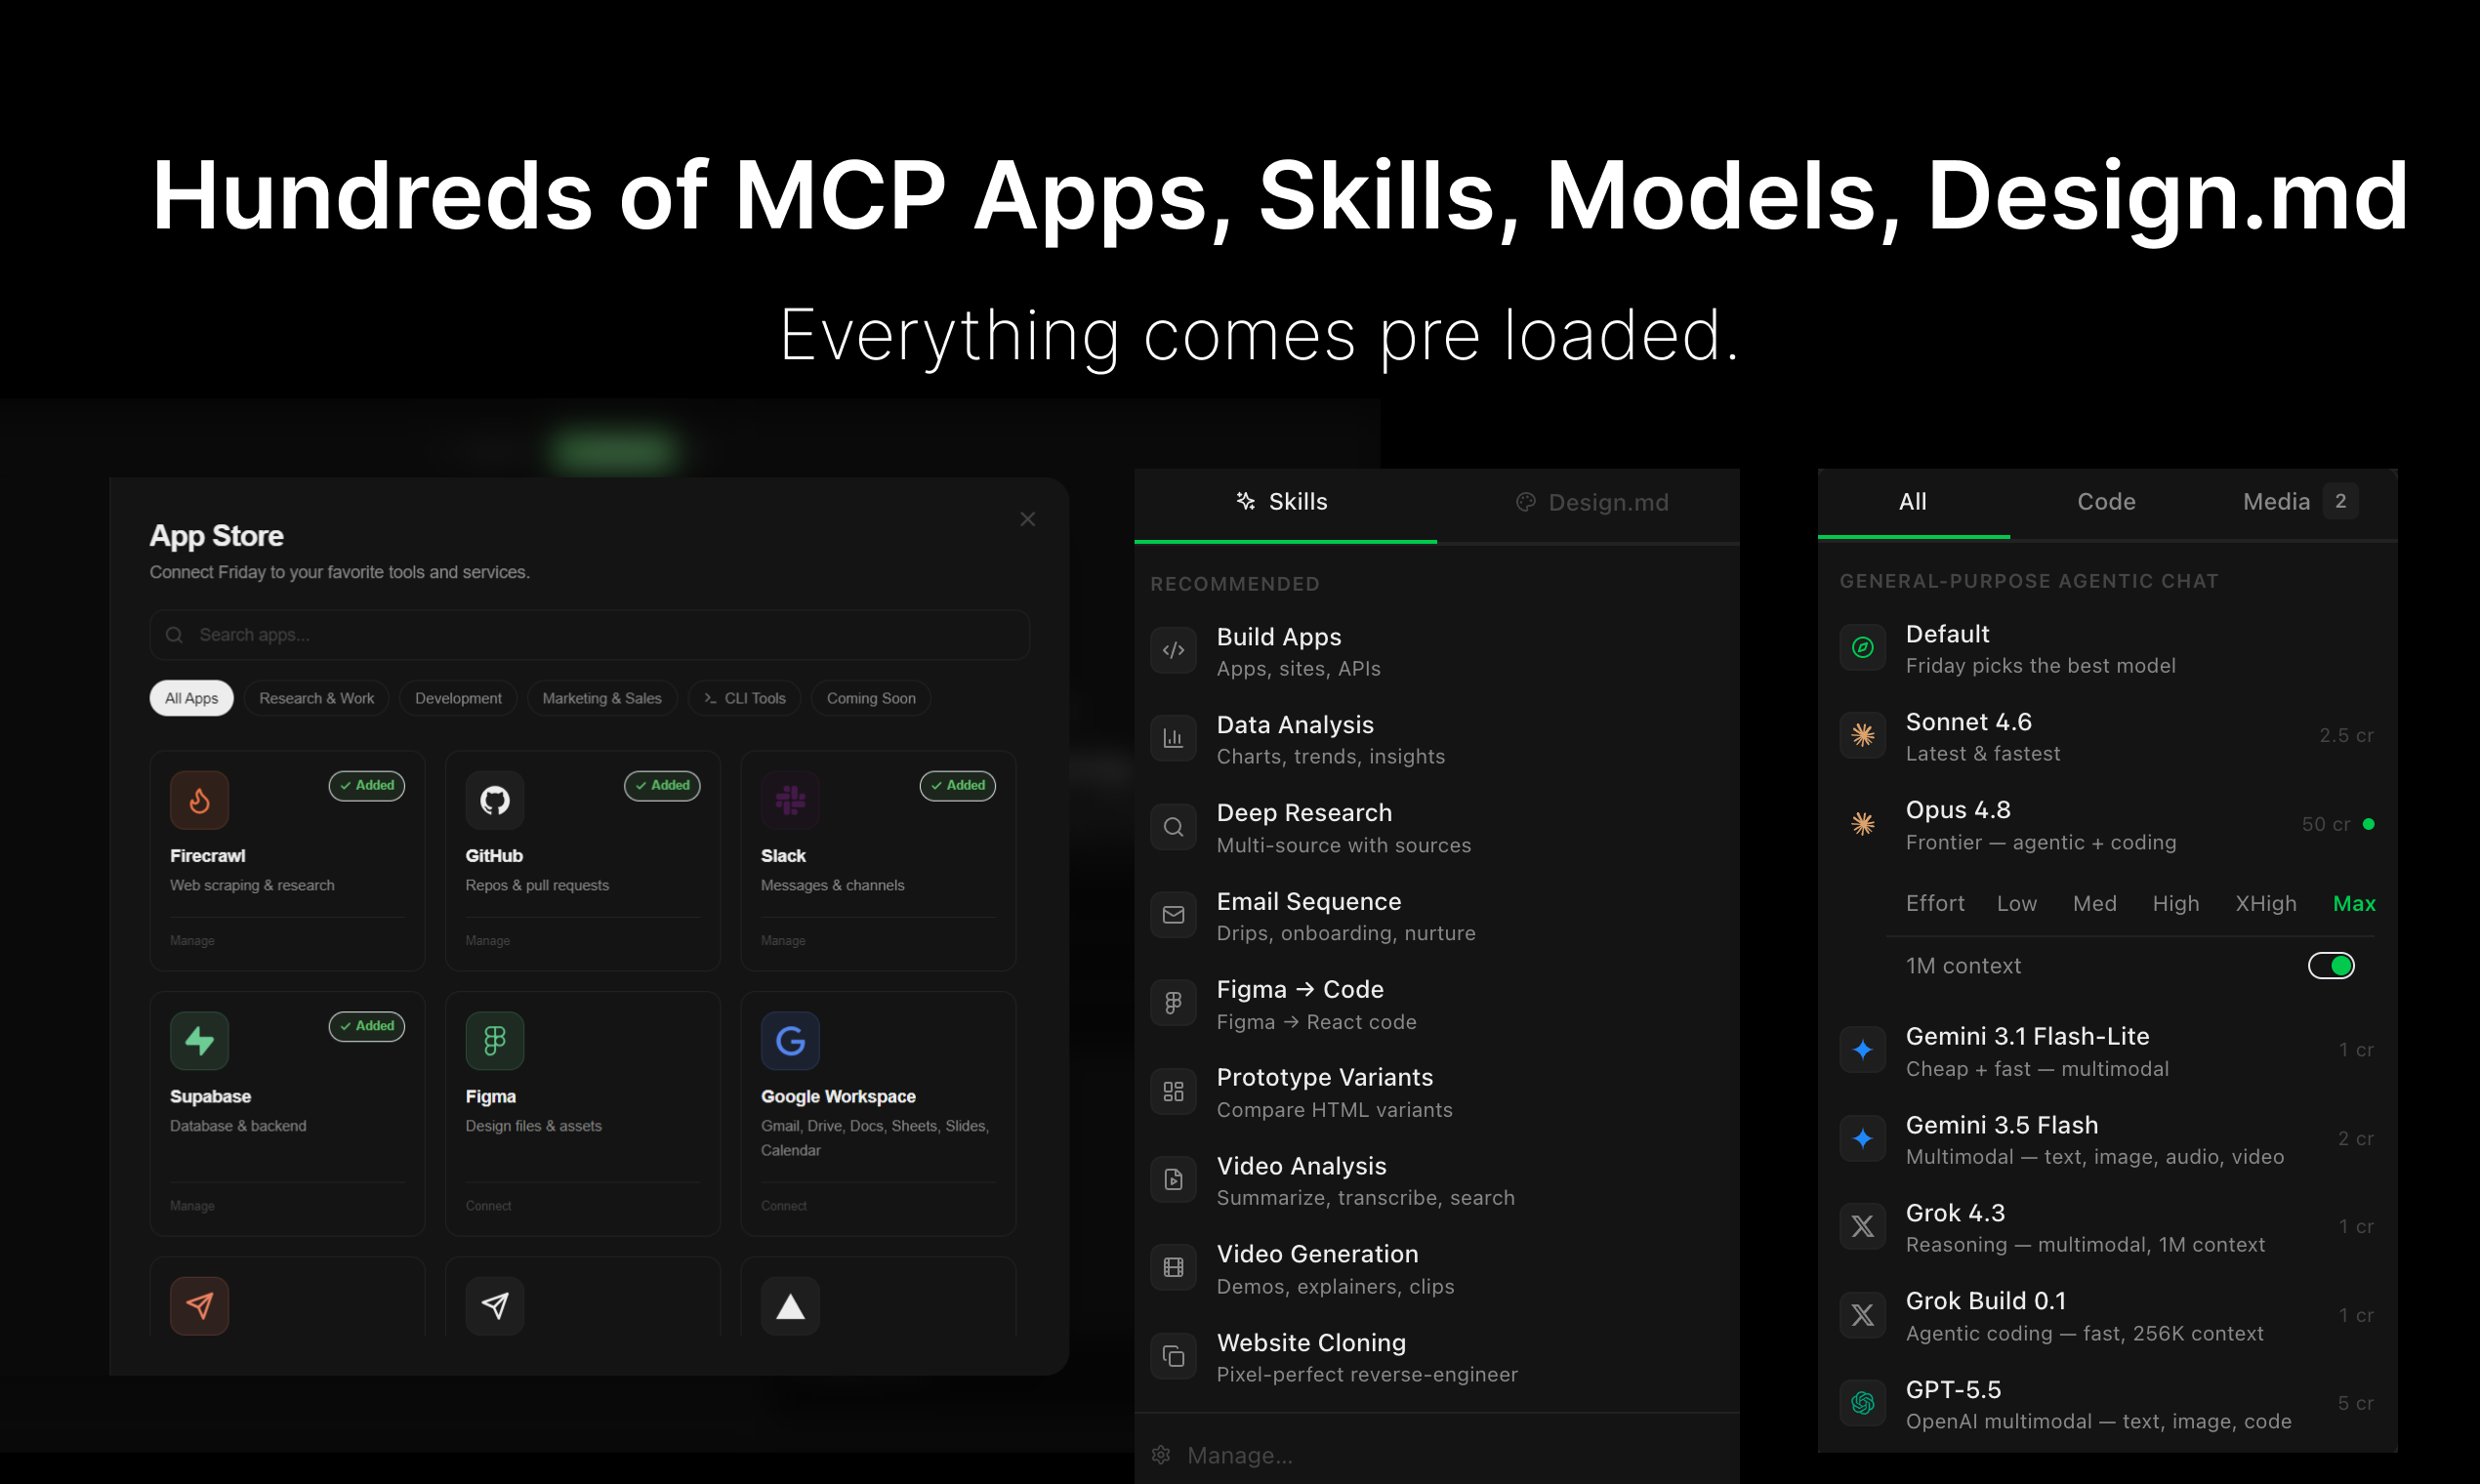Click the Deep Research magnifier icon
Screen dimensions: 2480x1484
point(1173,828)
